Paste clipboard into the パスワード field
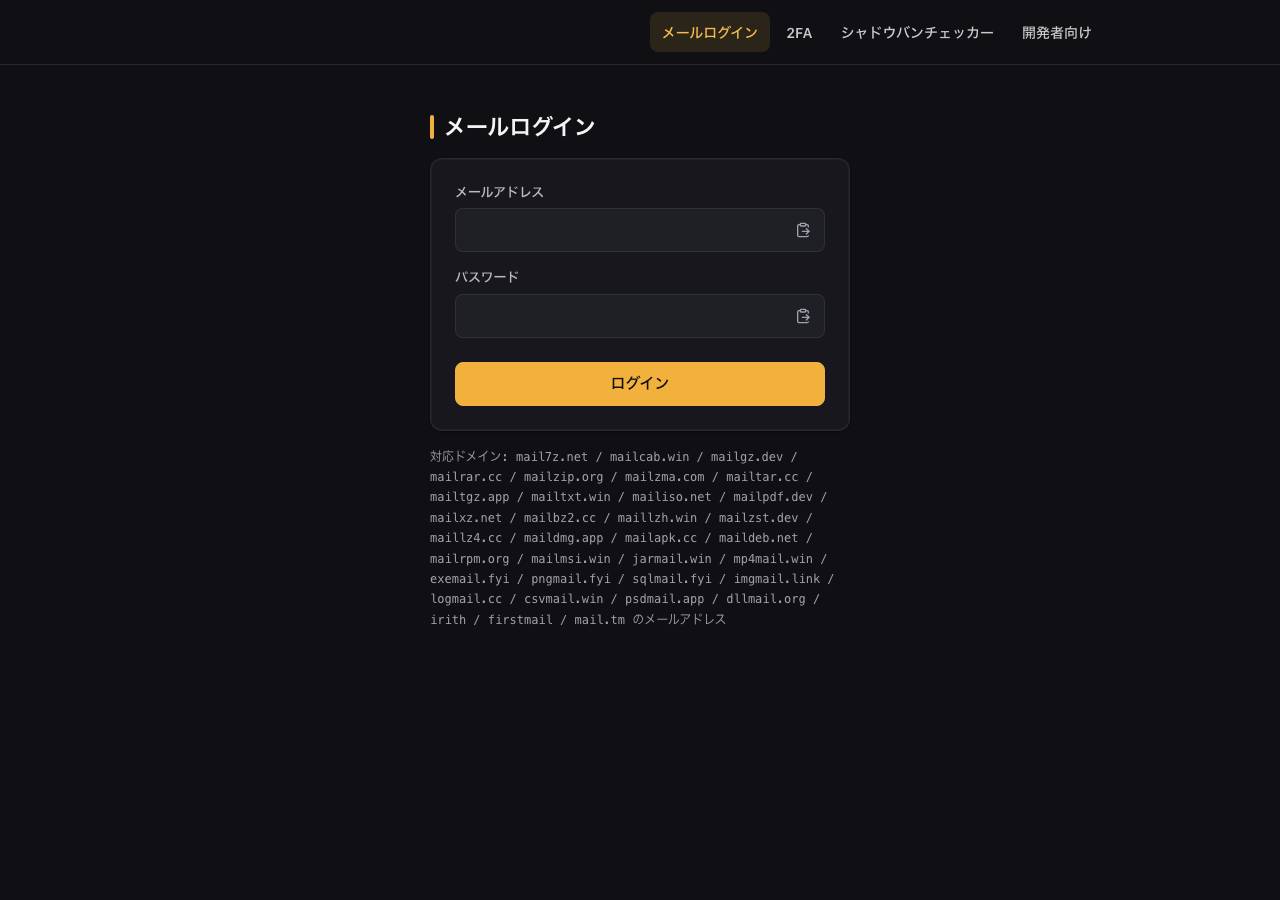 pyautogui.click(x=803, y=316)
